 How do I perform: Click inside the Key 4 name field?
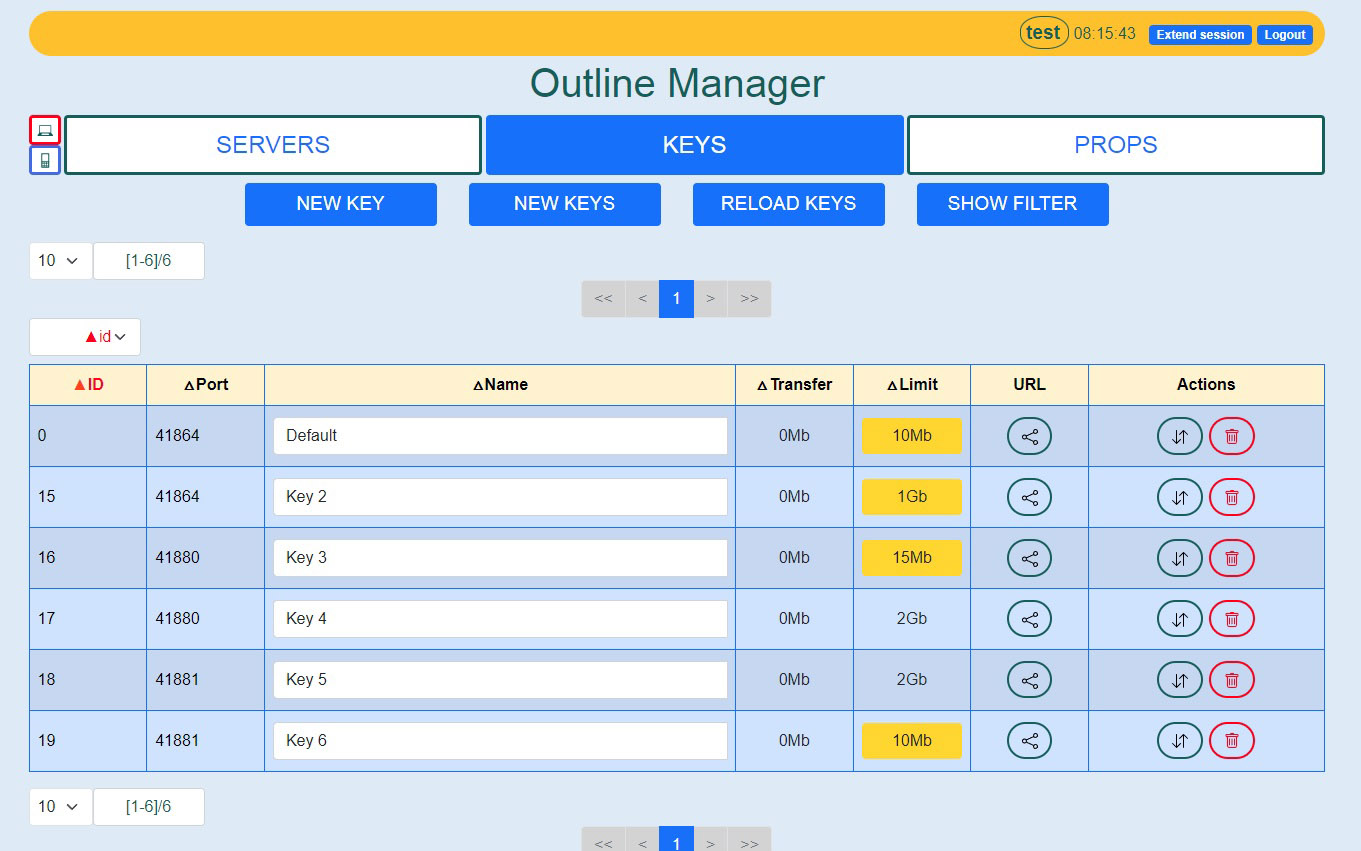pyautogui.click(x=500, y=618)
